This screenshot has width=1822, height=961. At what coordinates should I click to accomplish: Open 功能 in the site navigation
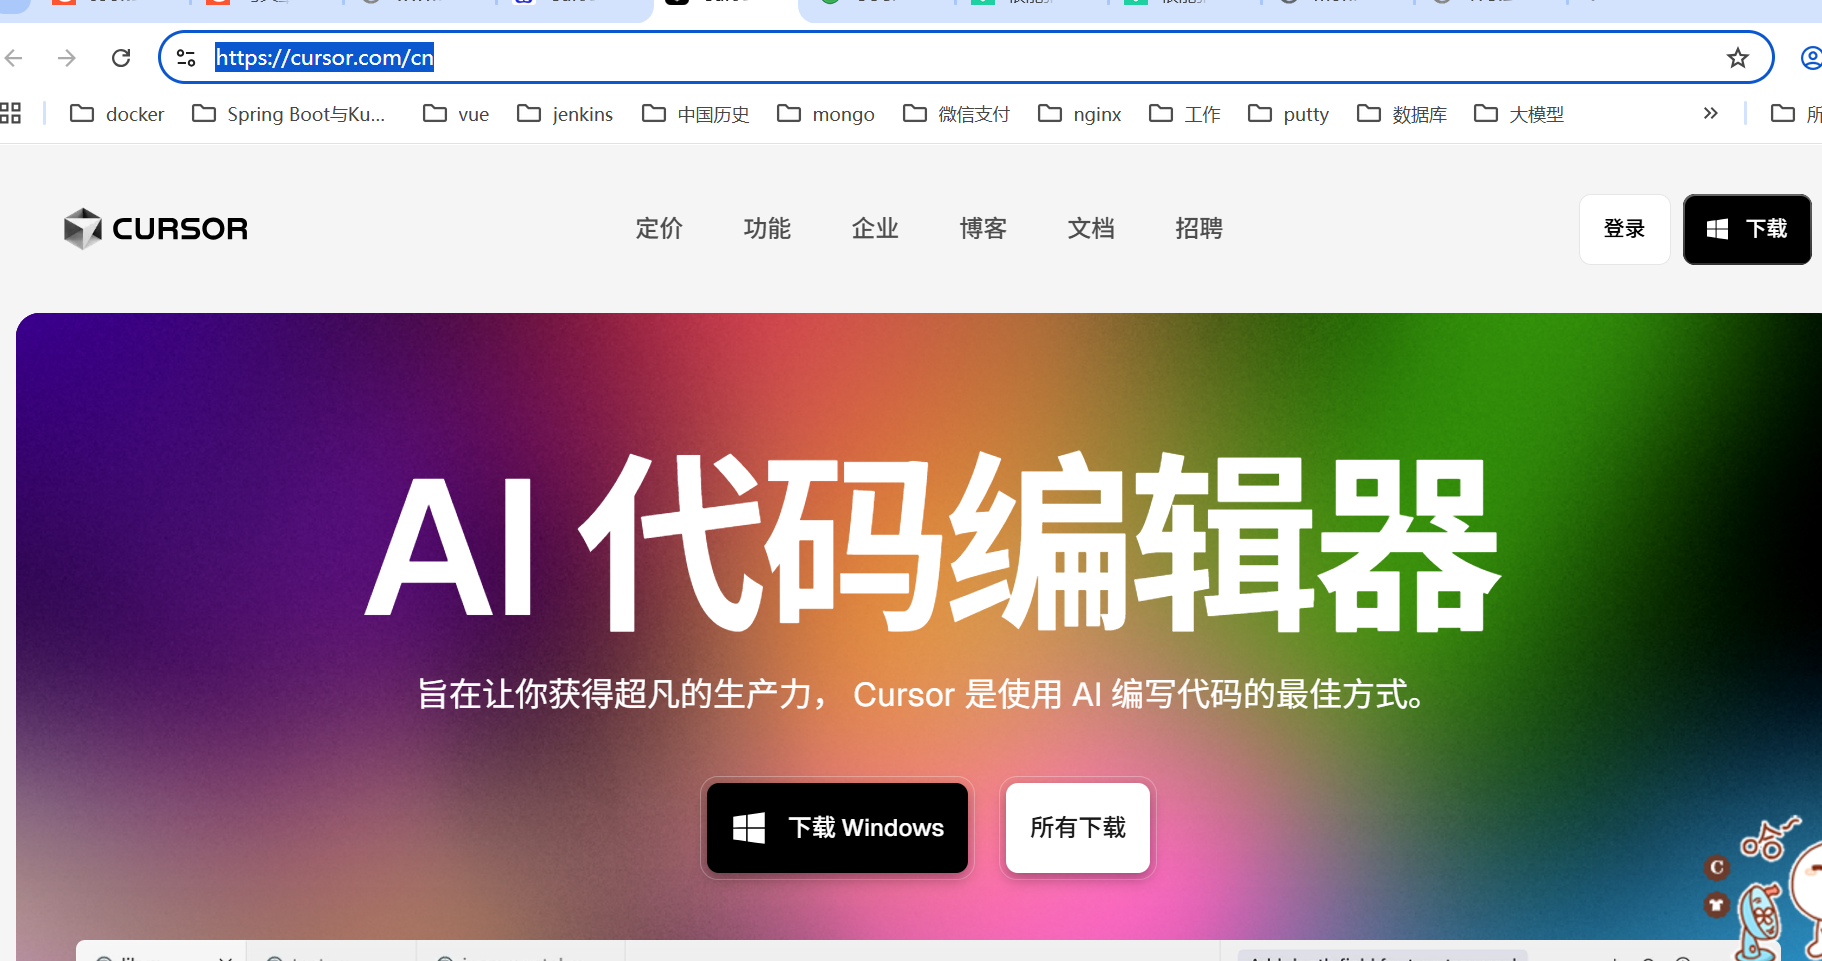pyautogui.click(x=768, y=229)
